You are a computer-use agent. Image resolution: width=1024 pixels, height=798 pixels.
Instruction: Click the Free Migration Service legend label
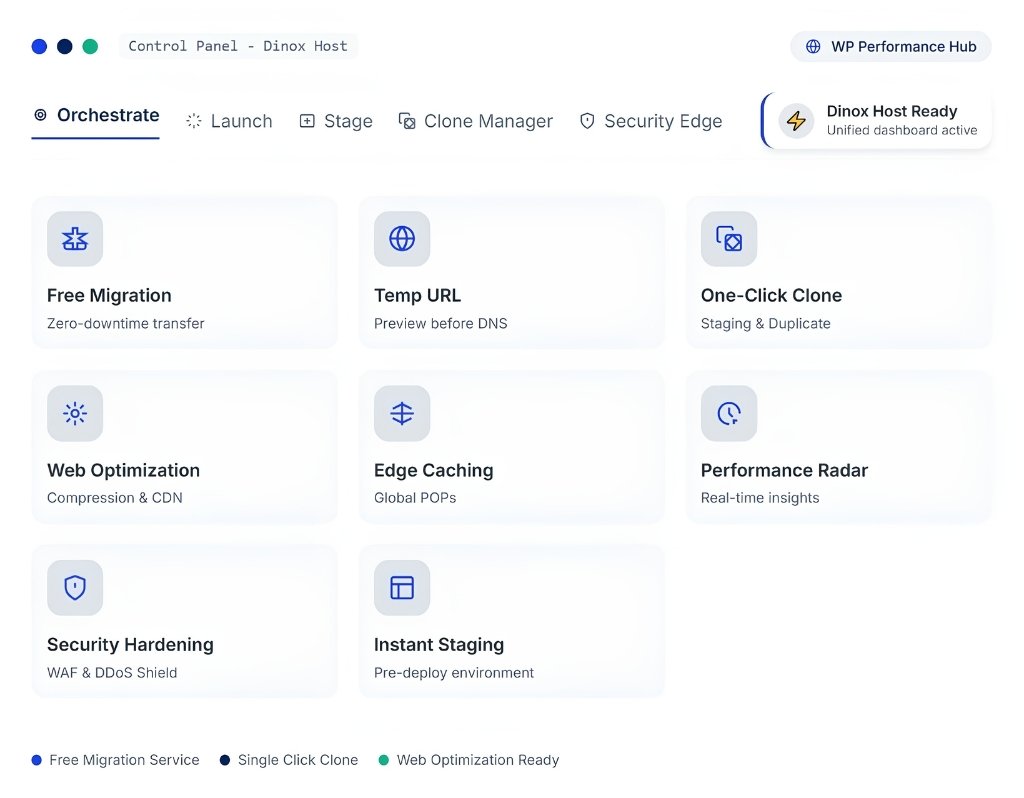[124, 760]
